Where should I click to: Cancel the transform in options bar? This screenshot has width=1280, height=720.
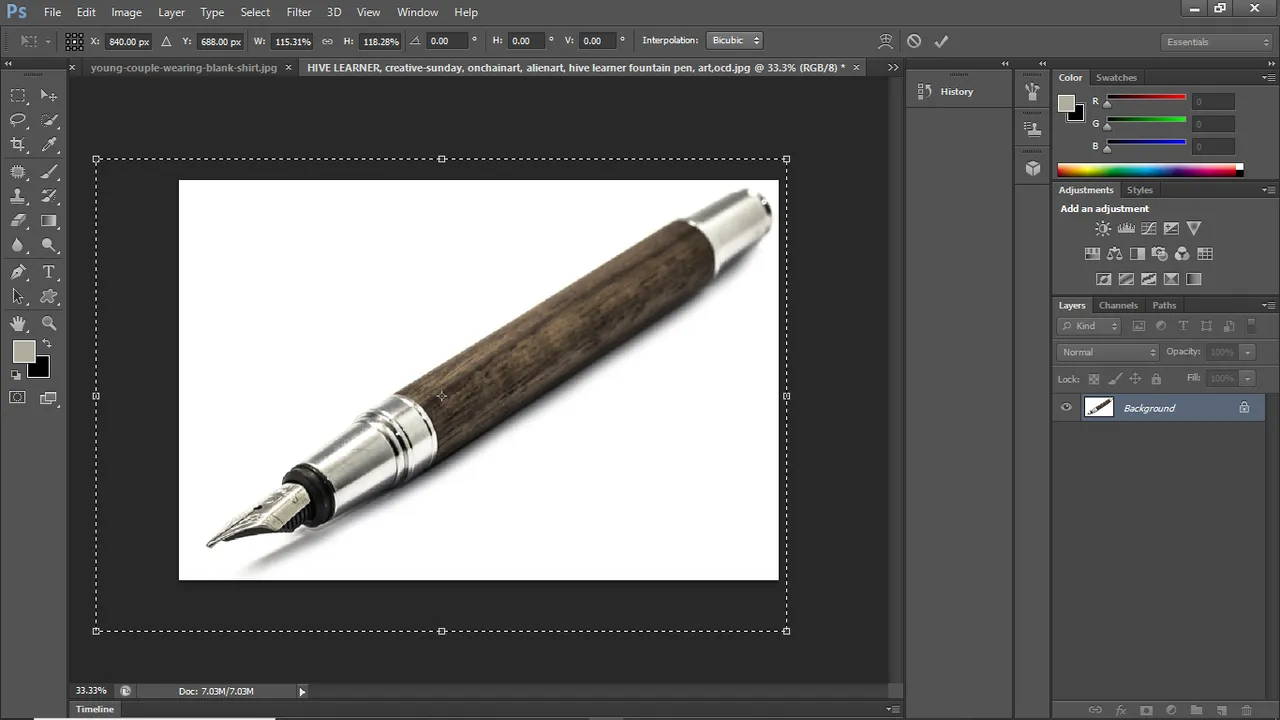click(914, 41)
